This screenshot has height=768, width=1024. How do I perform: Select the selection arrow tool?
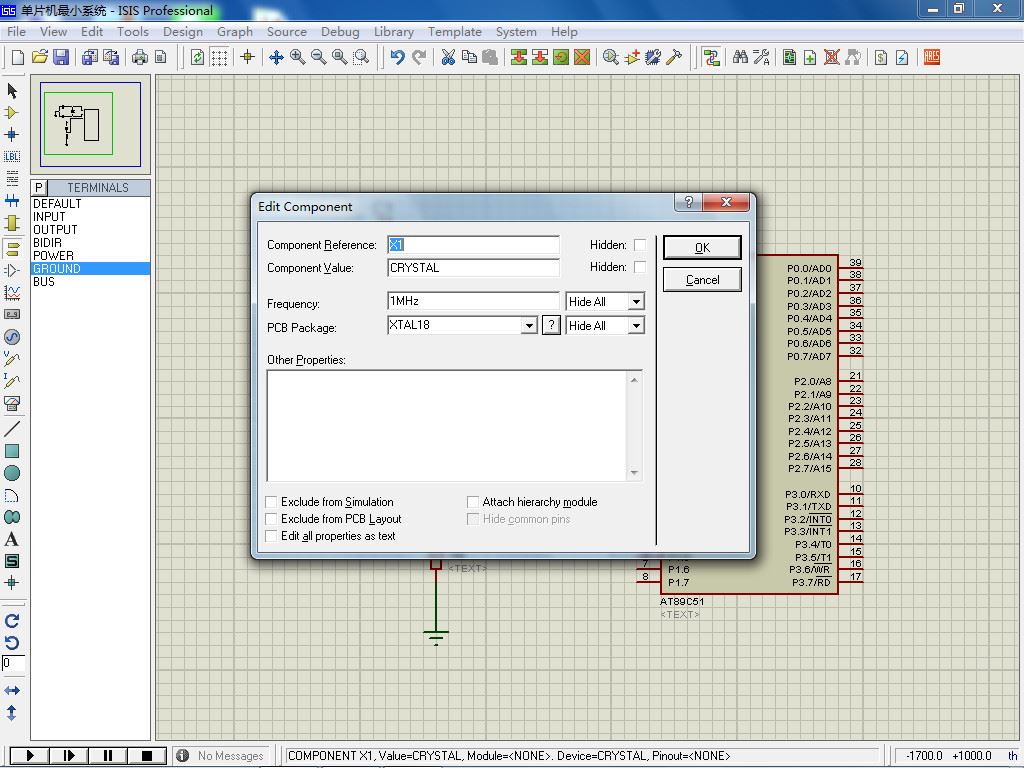(x=12, y=91)
